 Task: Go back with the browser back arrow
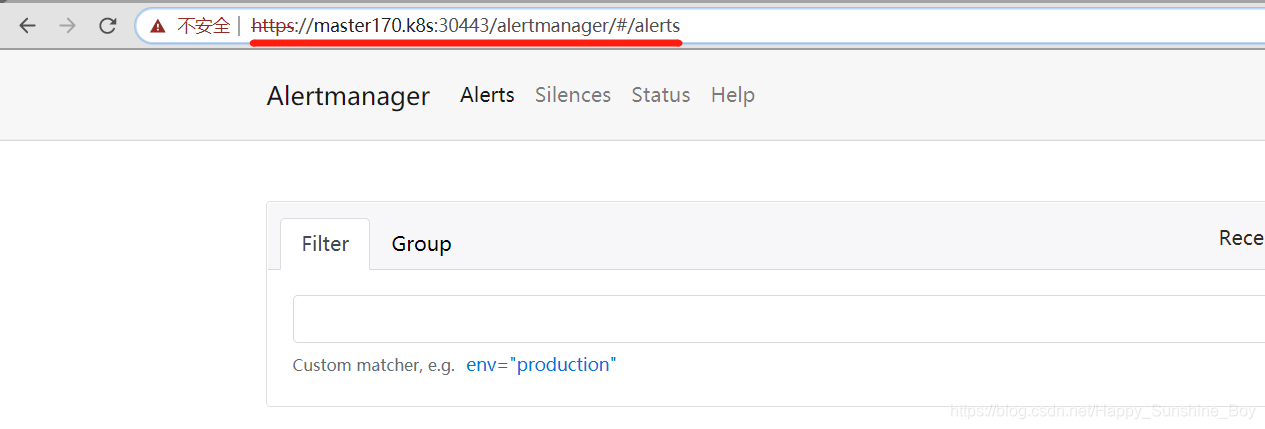click(28, 26)
